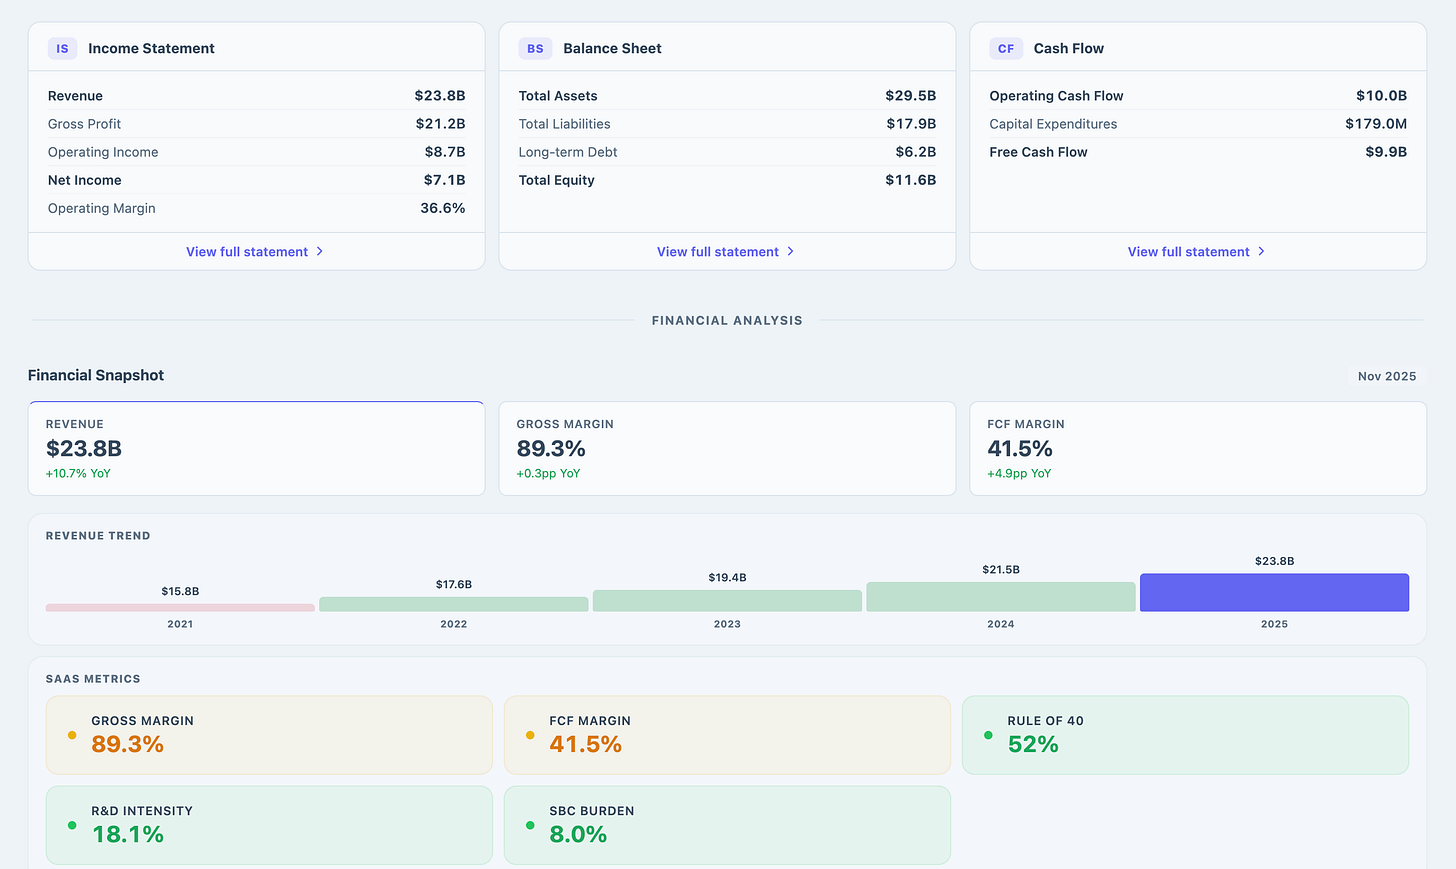Screen dimensions: 1456x869
Task: Click the 2021 revenue bar in Revenue Trend
Action: click(x=180, y=607)
